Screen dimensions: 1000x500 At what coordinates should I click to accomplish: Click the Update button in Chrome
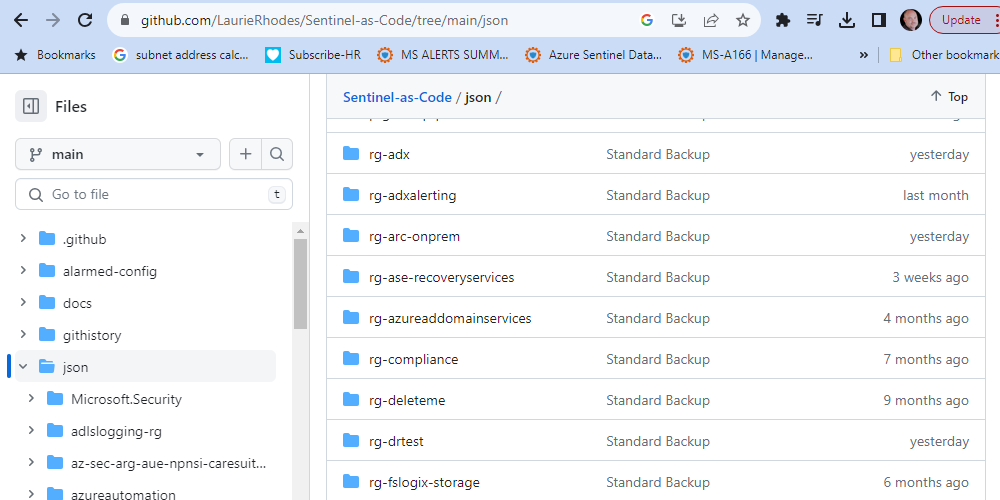tap(964, 20)
